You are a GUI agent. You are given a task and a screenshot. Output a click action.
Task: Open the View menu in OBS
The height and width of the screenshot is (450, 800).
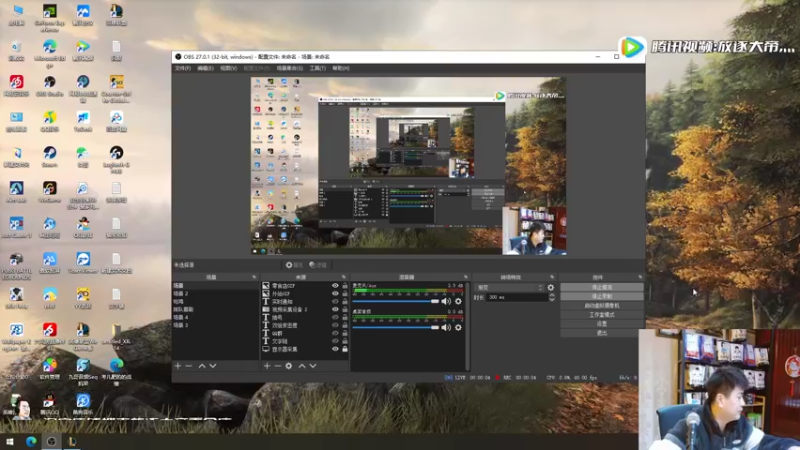pyautogui.click(x=228, y=68)
